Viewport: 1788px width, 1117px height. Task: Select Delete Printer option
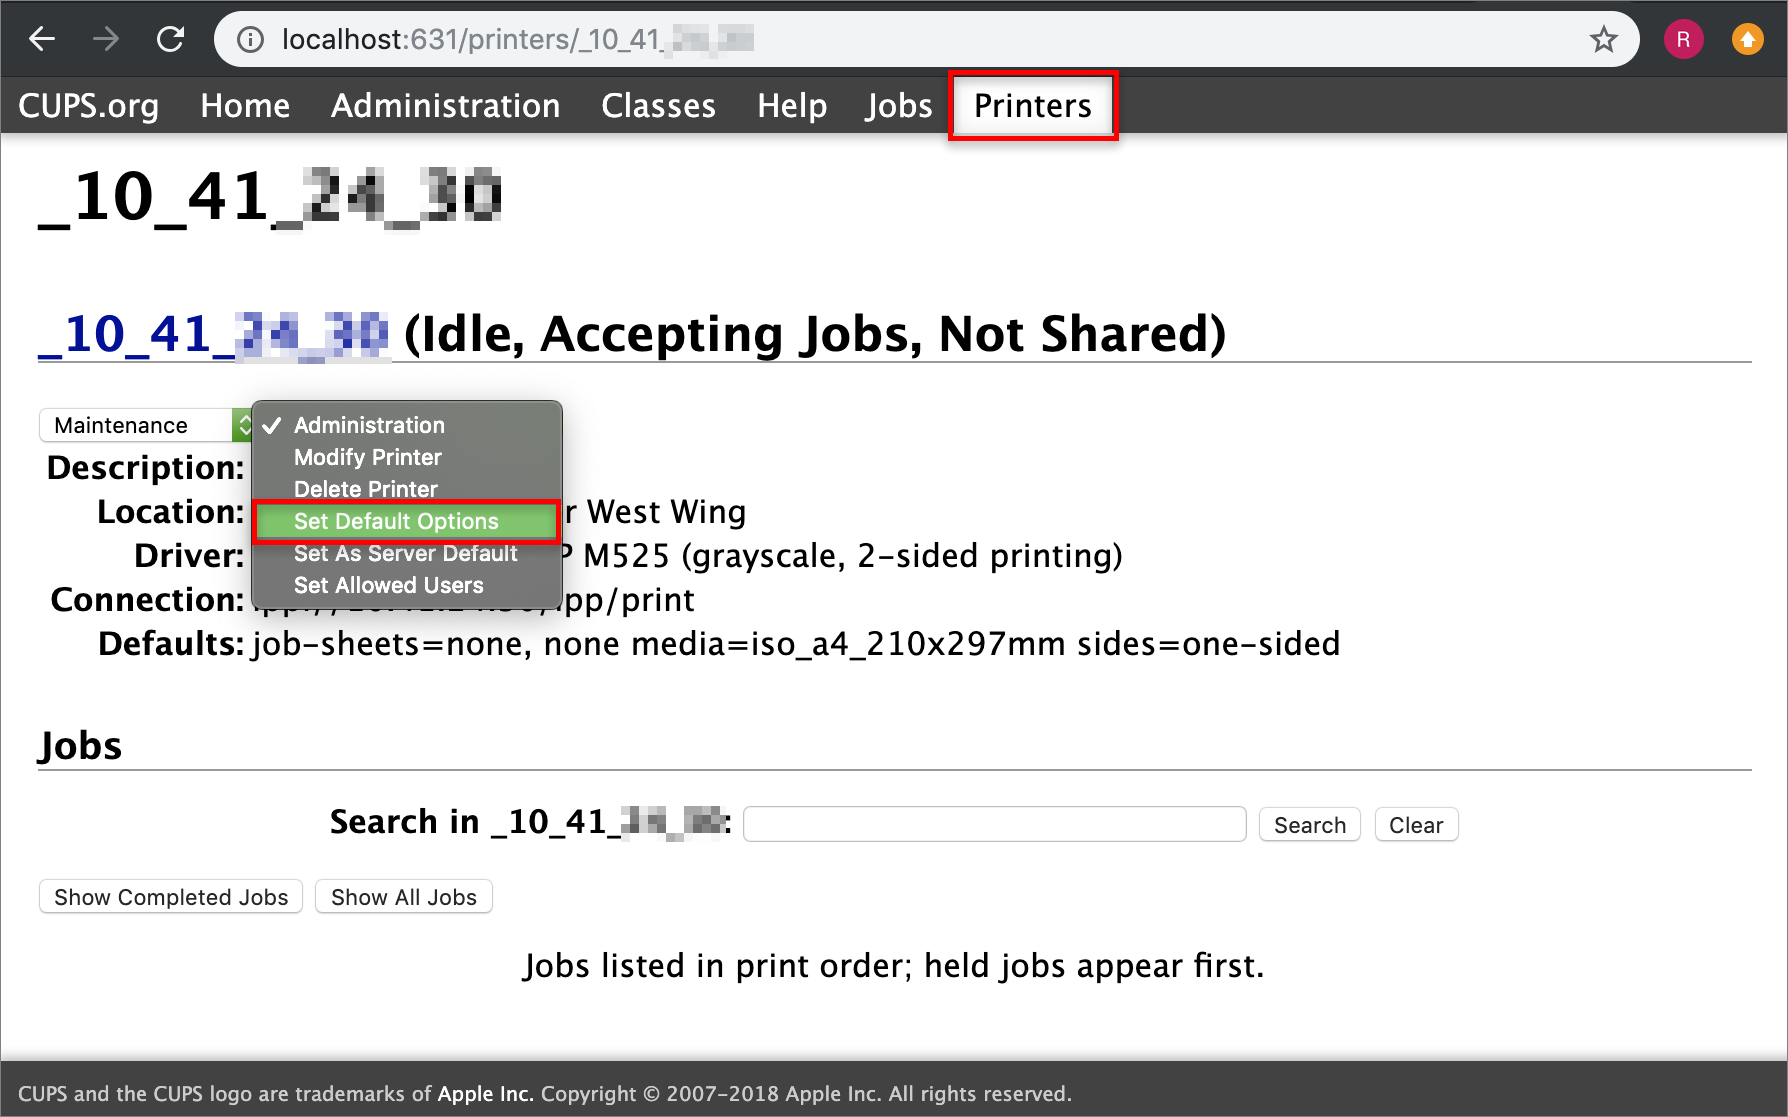click(x=365, y=489)
